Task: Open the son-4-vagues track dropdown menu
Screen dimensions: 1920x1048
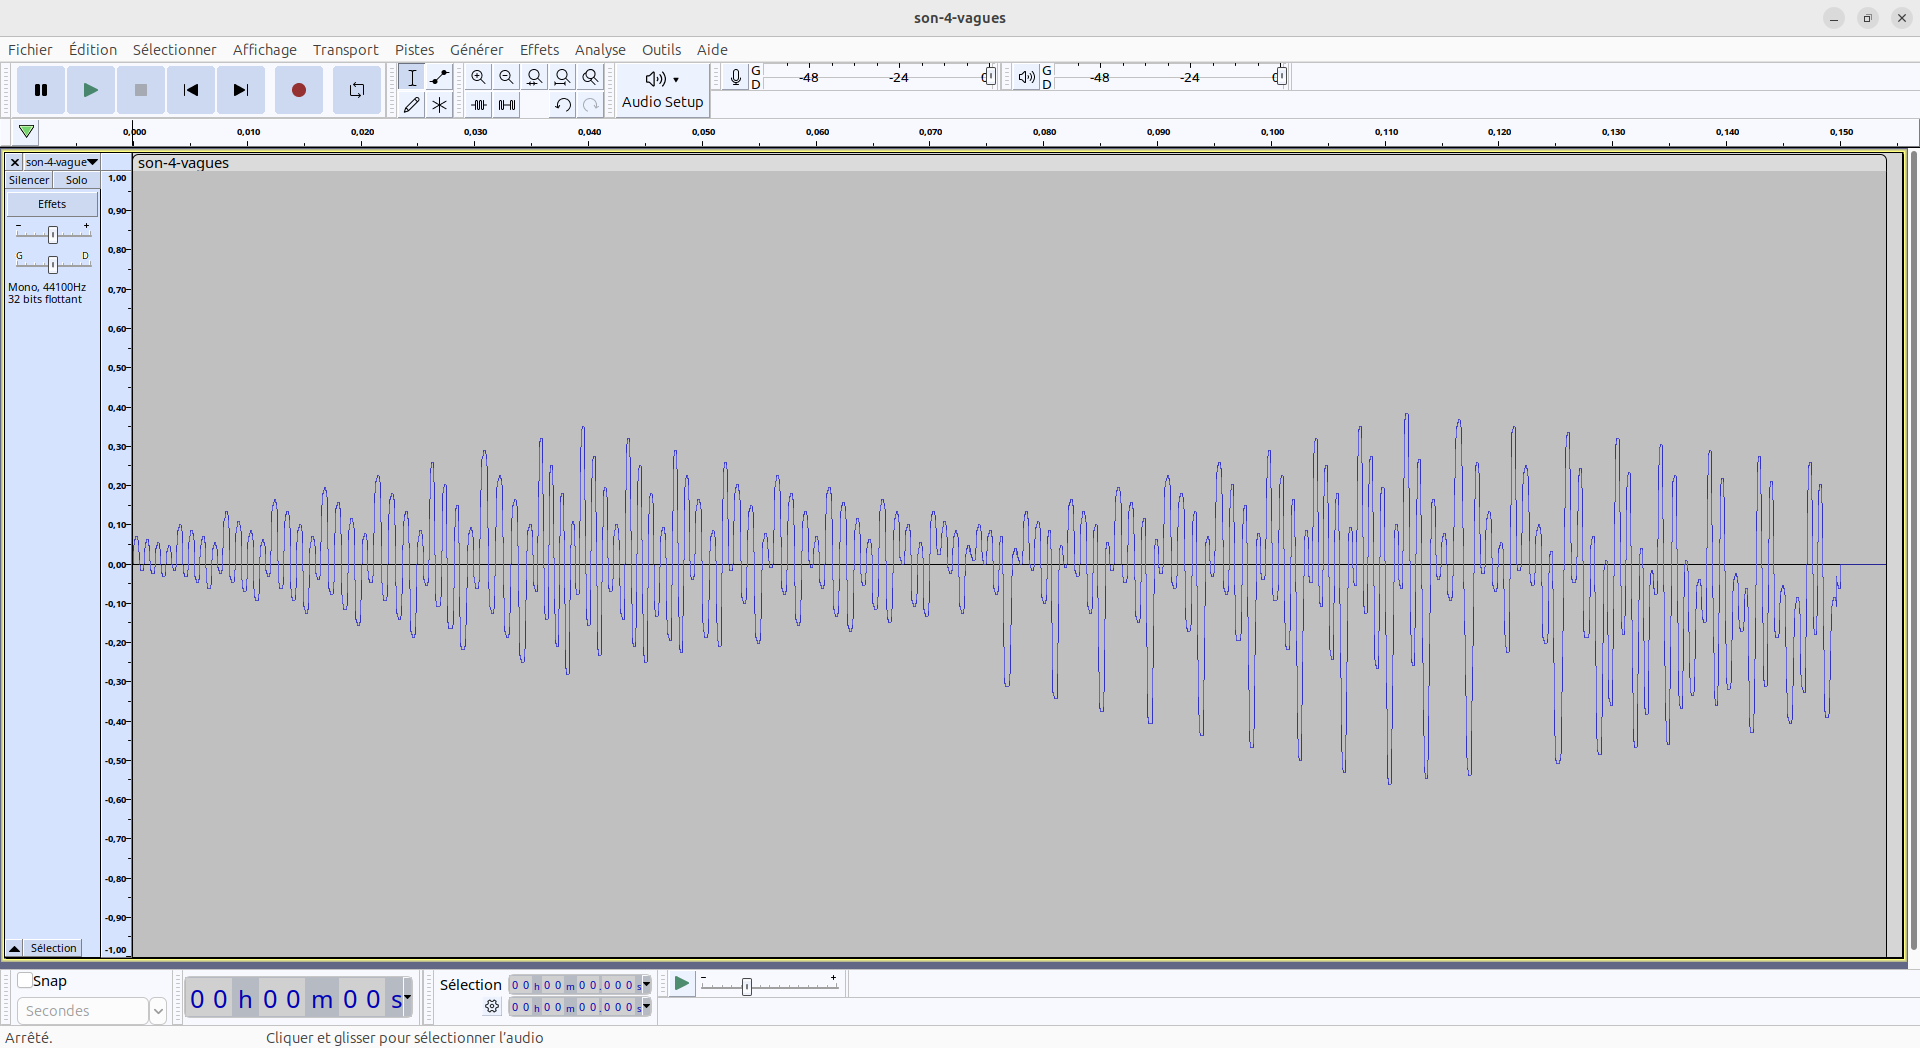Action: (x=61, y=162)
